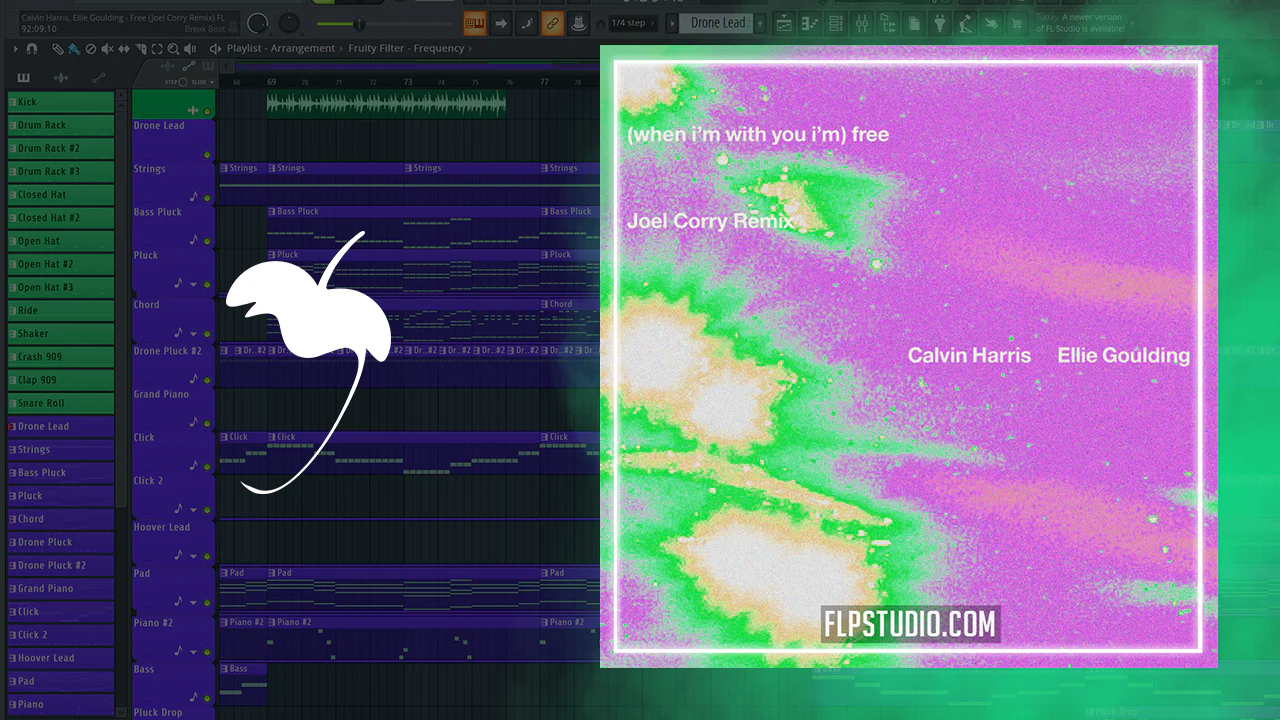Viewport: 1280px width, 720px height.
Task: Click the newer version available notification
Action: (x=1080, y=23)
